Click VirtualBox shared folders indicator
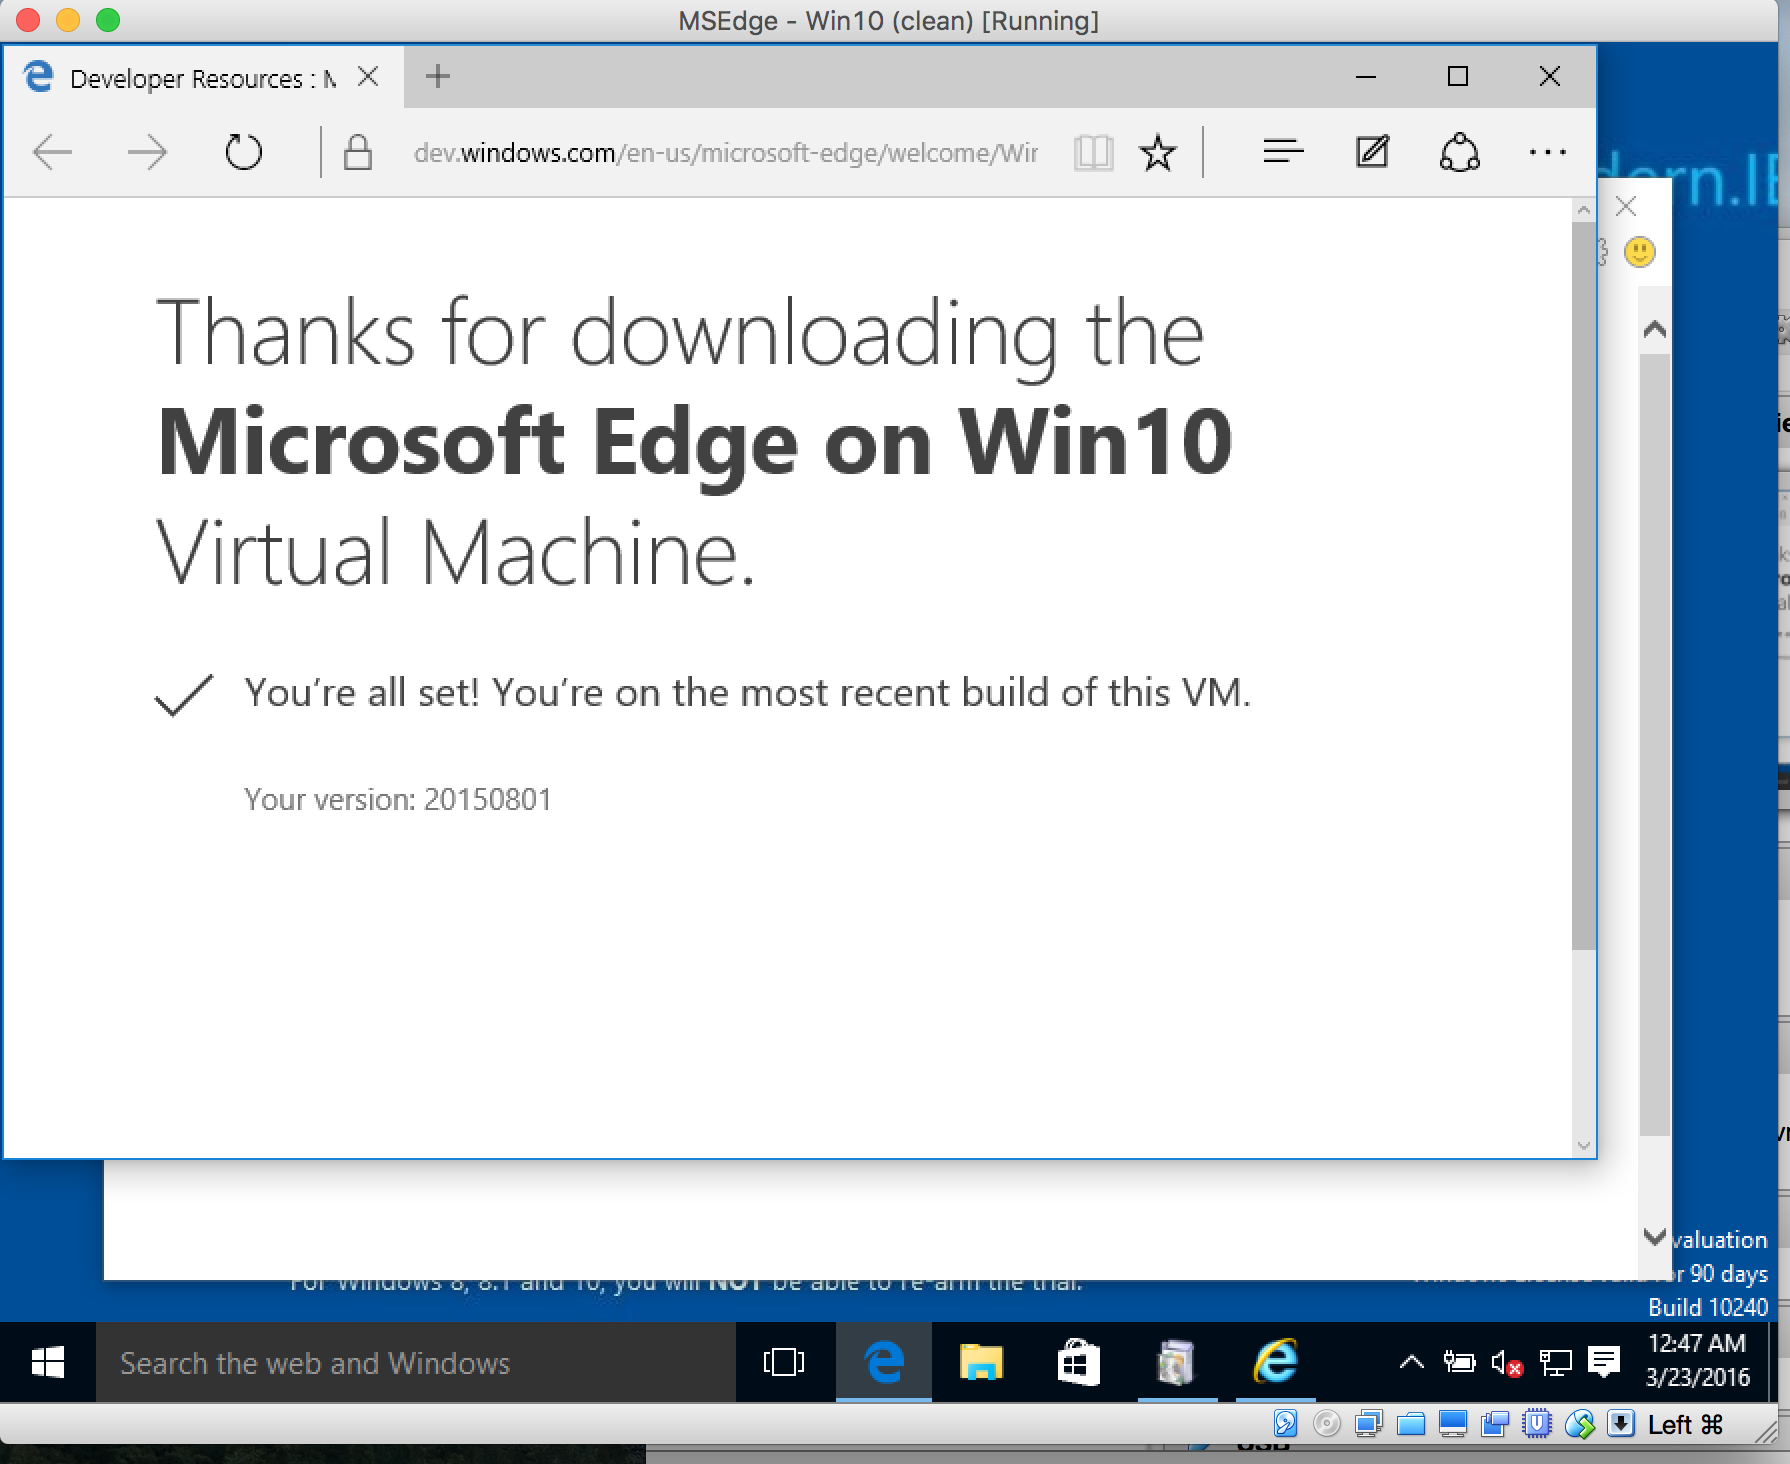Screen dimensions: 1790x1464 click(1411, 1424)
